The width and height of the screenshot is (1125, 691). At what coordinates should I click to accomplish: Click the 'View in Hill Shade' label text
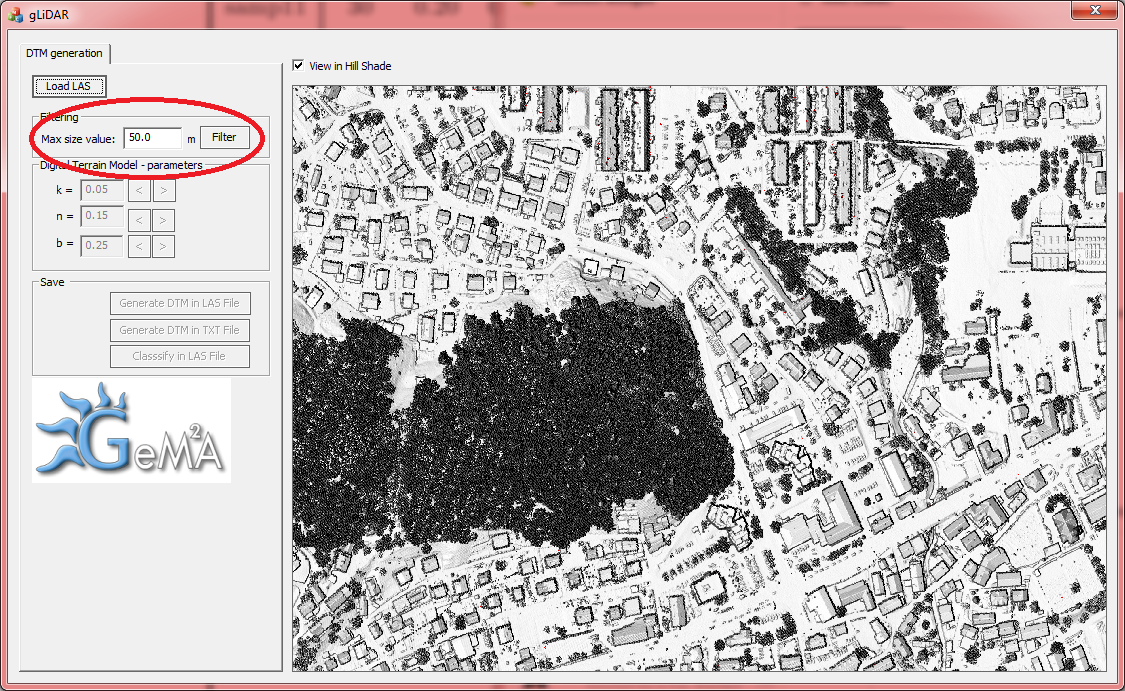click(x=350, y=66)
